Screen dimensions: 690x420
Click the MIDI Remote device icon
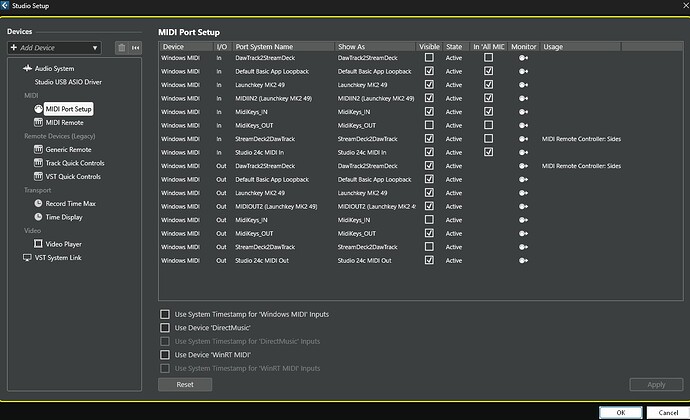(x=38, y=122)
